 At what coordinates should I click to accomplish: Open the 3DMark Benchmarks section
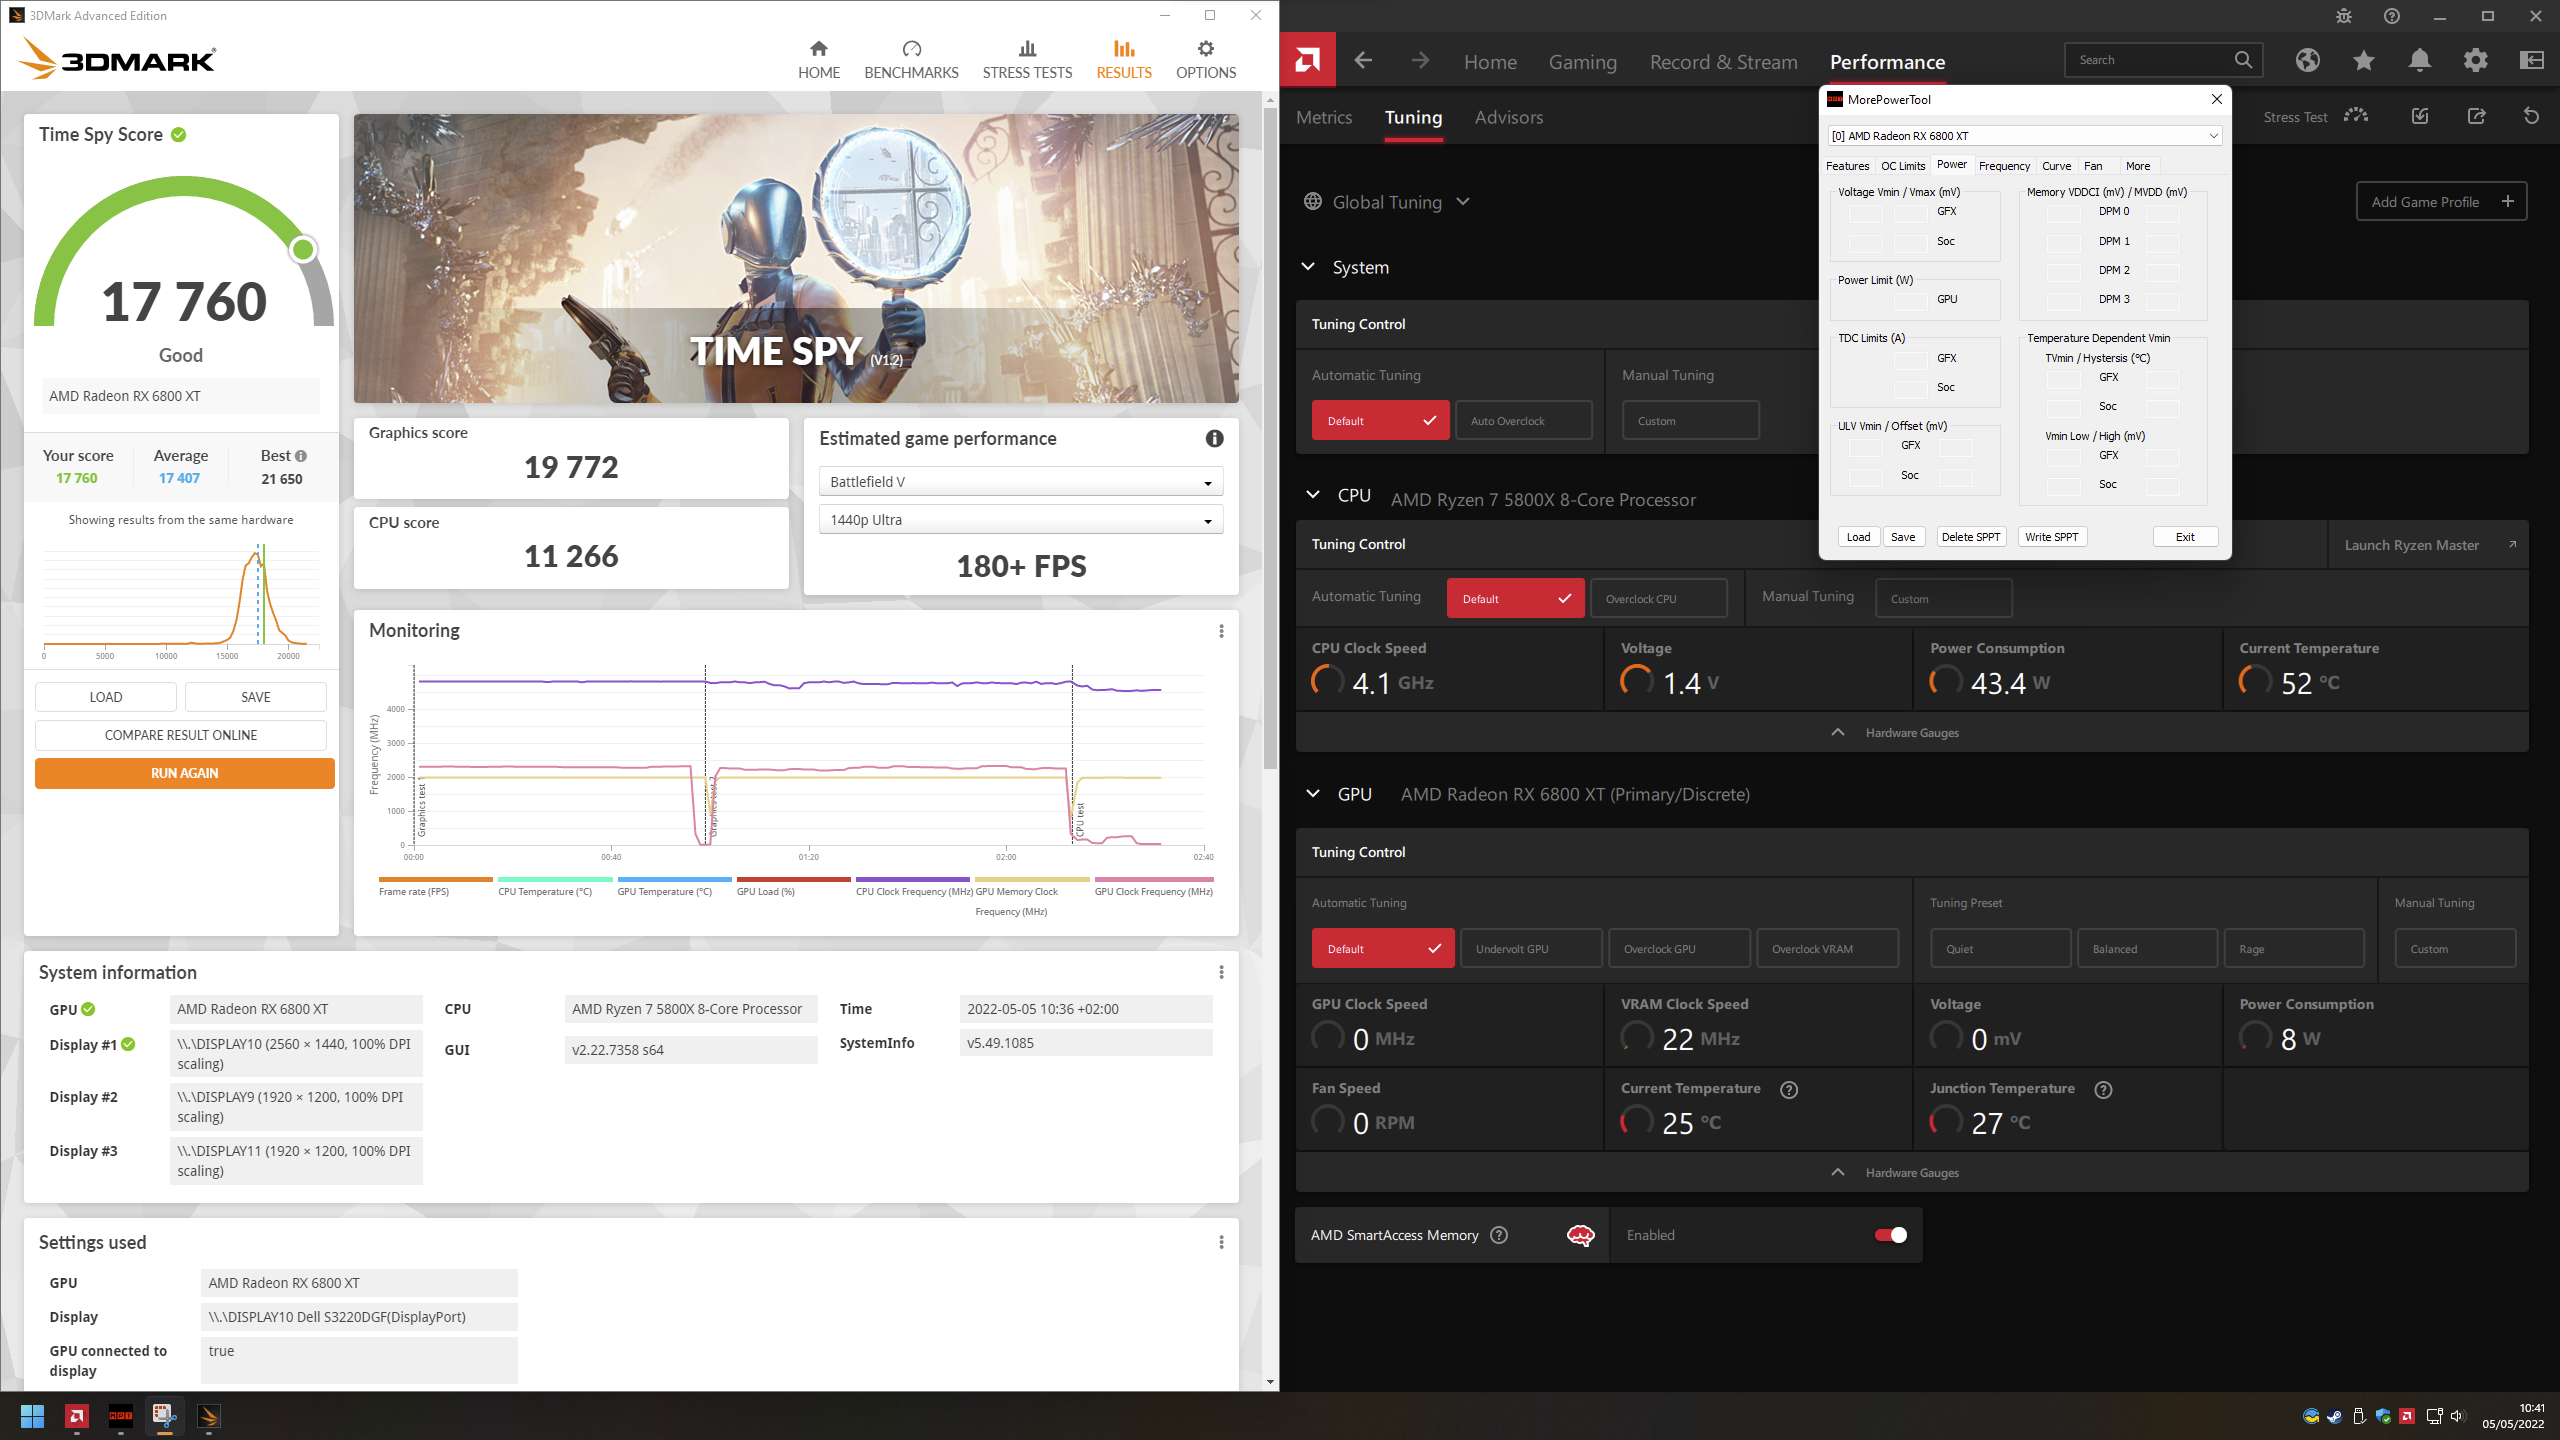pos(910,59)
